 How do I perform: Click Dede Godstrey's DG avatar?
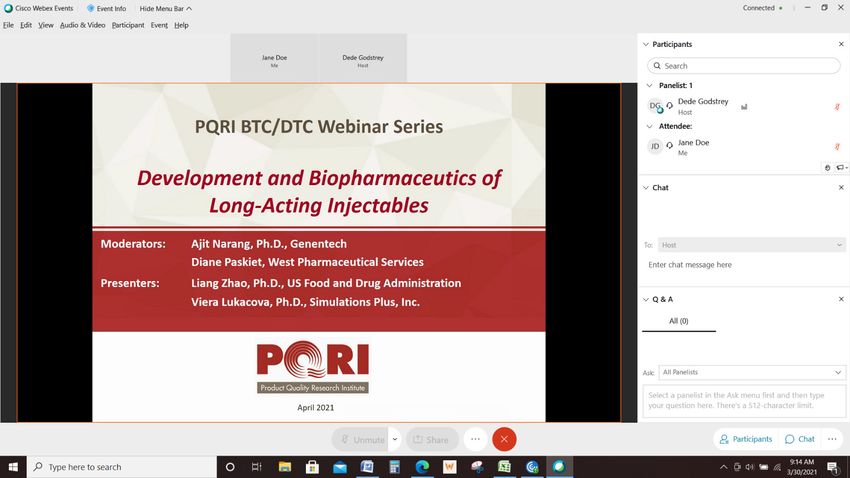655,106
